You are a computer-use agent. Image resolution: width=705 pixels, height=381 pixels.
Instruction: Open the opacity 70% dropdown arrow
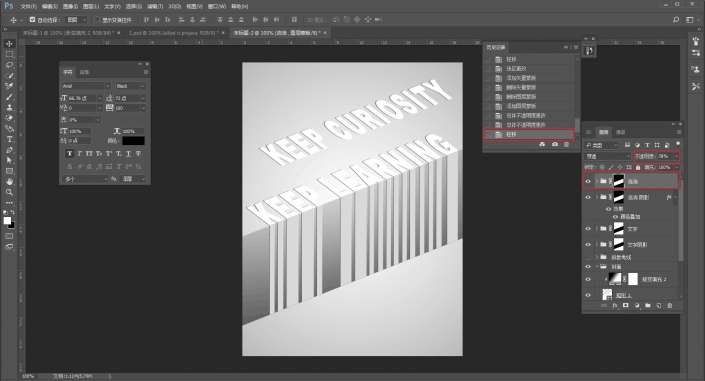click(x=676, y=156)
